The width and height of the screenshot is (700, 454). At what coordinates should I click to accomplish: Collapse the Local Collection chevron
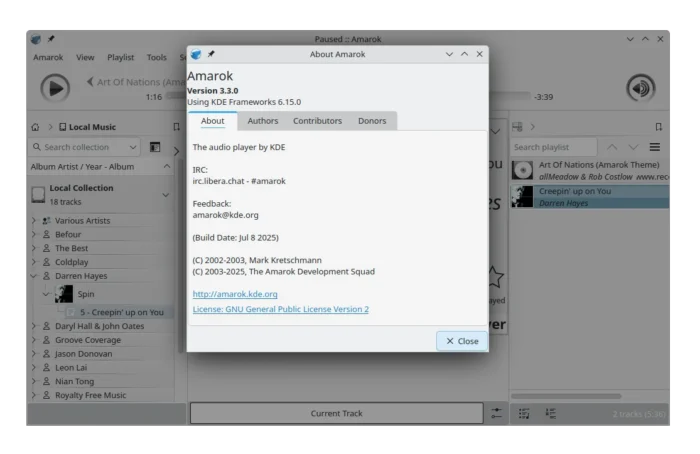click(165, 194)
